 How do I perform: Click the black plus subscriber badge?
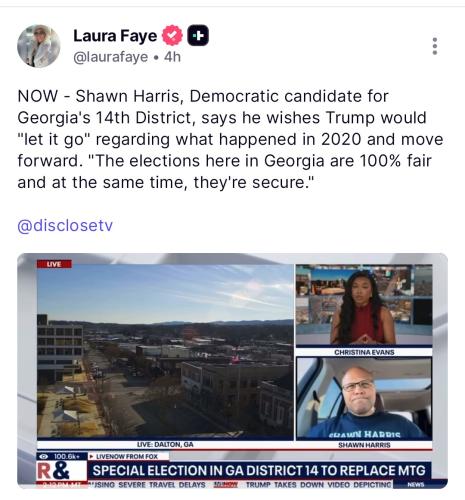(x=198, y=35)
